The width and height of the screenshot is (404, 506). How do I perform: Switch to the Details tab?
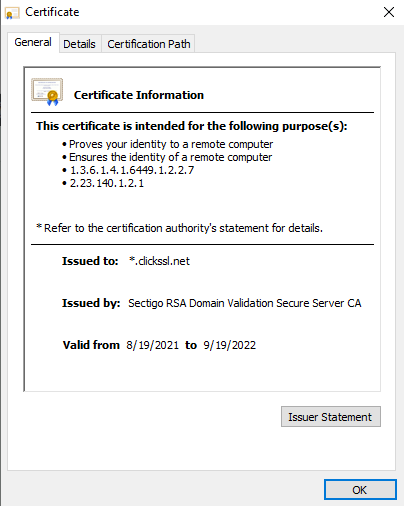pos(79,44)
